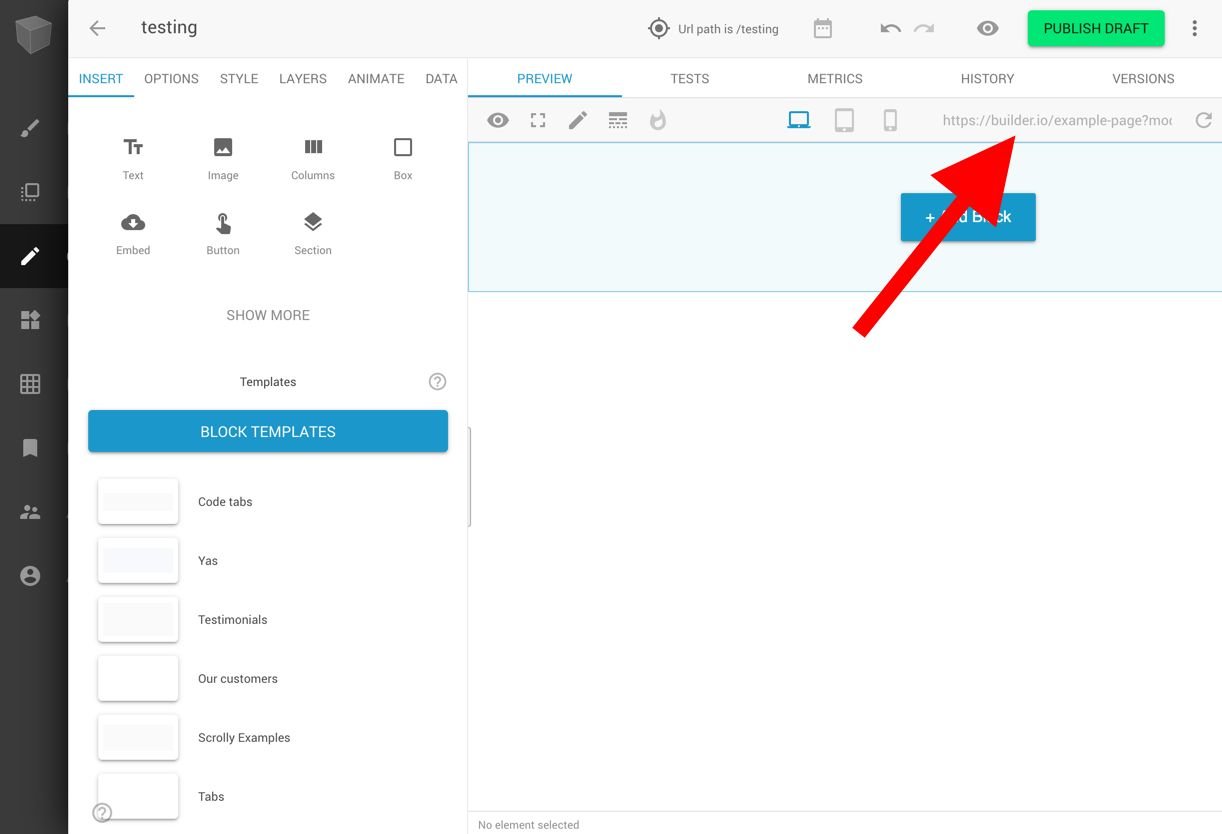Screen dimensions: 1222x834
Task: Switch to tablet device preview
Action: (x=844, y=121)
